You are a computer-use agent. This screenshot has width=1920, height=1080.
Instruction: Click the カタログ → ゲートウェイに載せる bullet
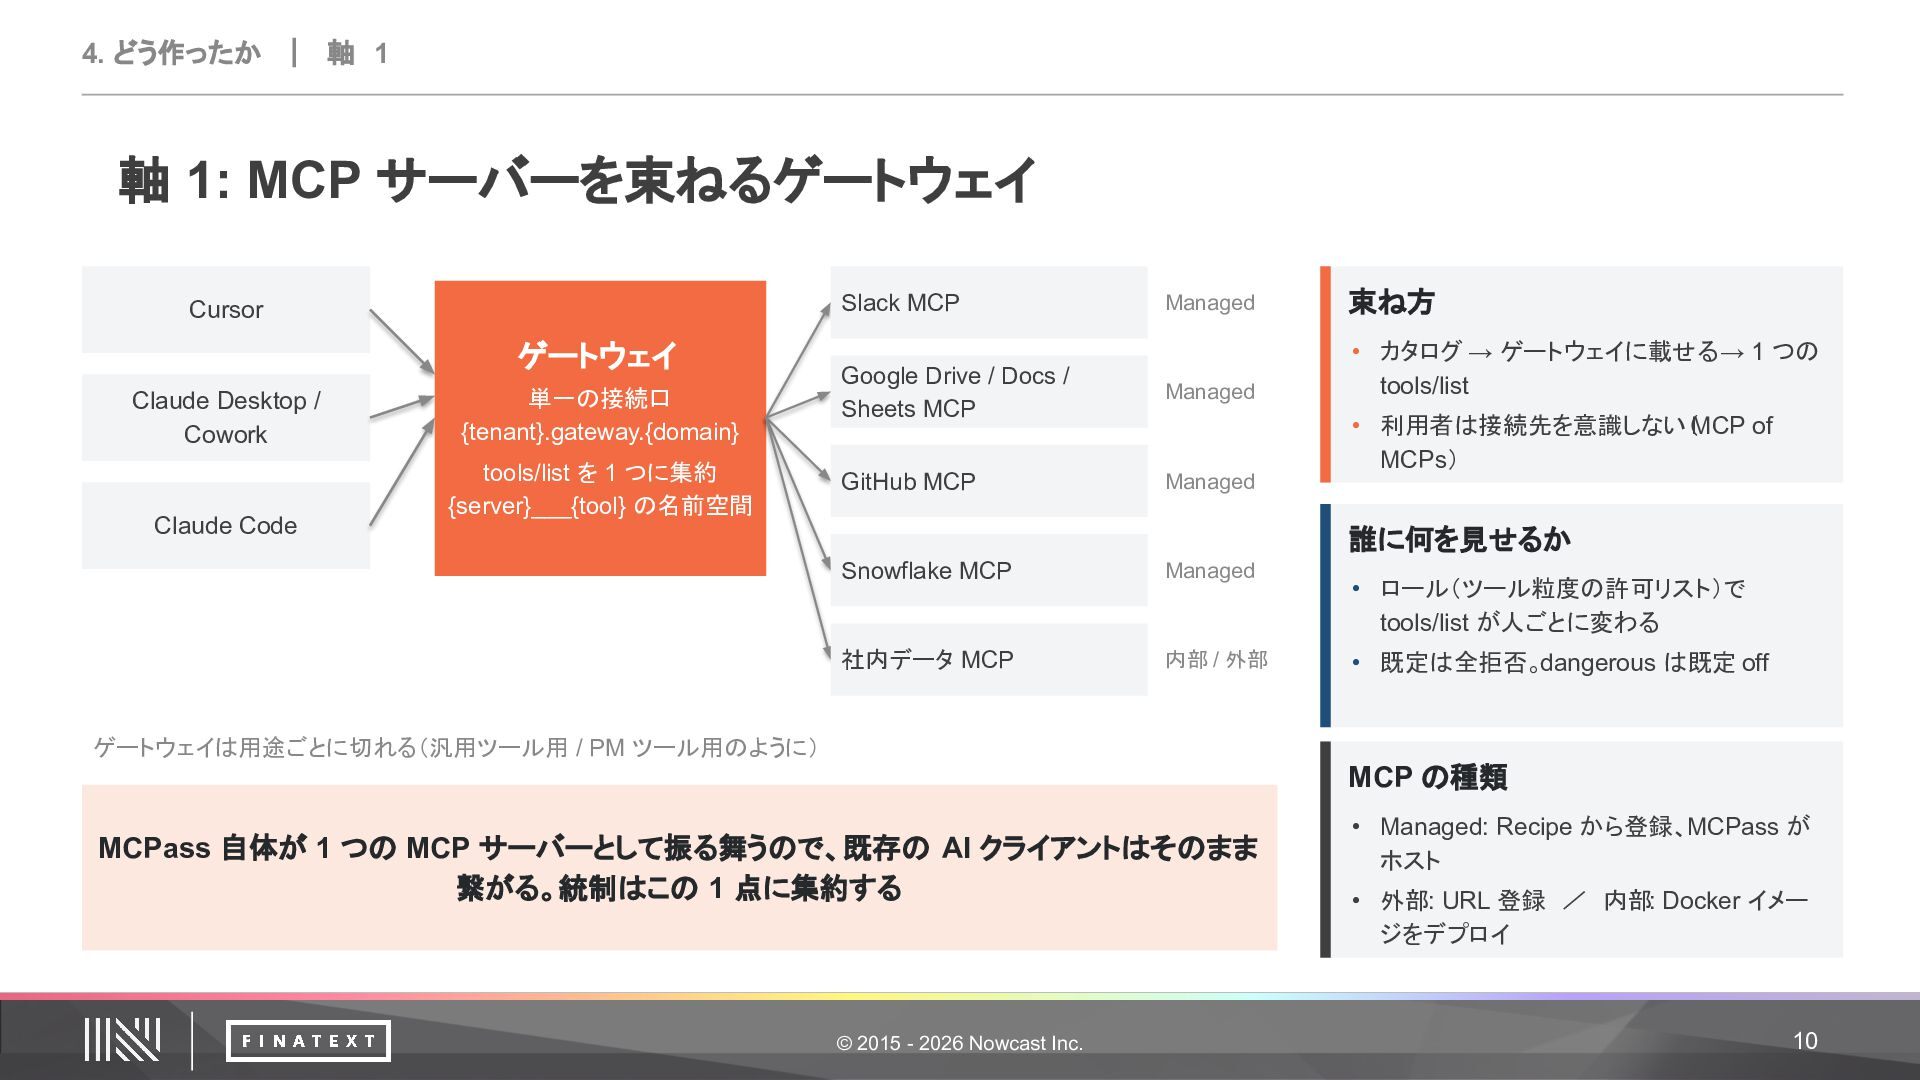coord(1598,368)
